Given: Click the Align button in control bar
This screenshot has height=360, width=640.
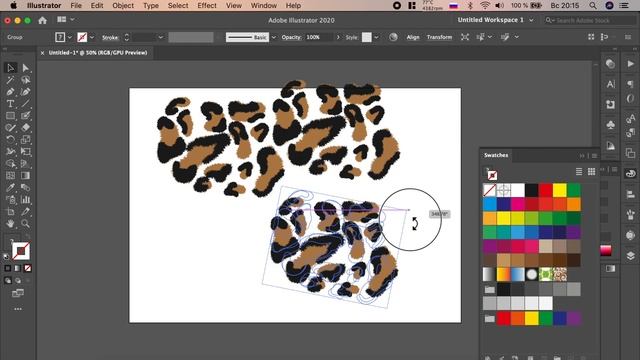Looking at the screenshot, I should (413, 37).
